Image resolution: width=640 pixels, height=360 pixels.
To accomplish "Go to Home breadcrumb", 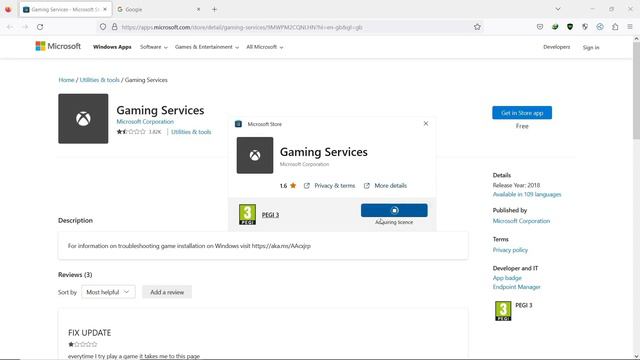I will click(66, 80).
